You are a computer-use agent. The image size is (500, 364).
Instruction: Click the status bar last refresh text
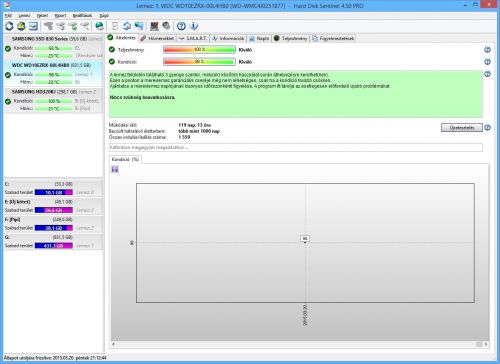tap(55, 358)
